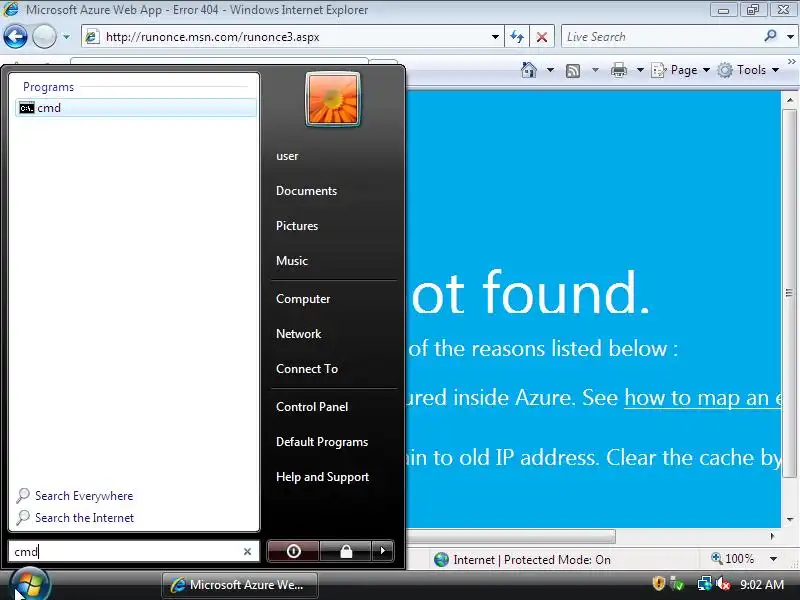This screenshot has height=600, width=800.
Task: Click the muted volume tray icon
Action: pyautogui.click(x=723, y=583)
